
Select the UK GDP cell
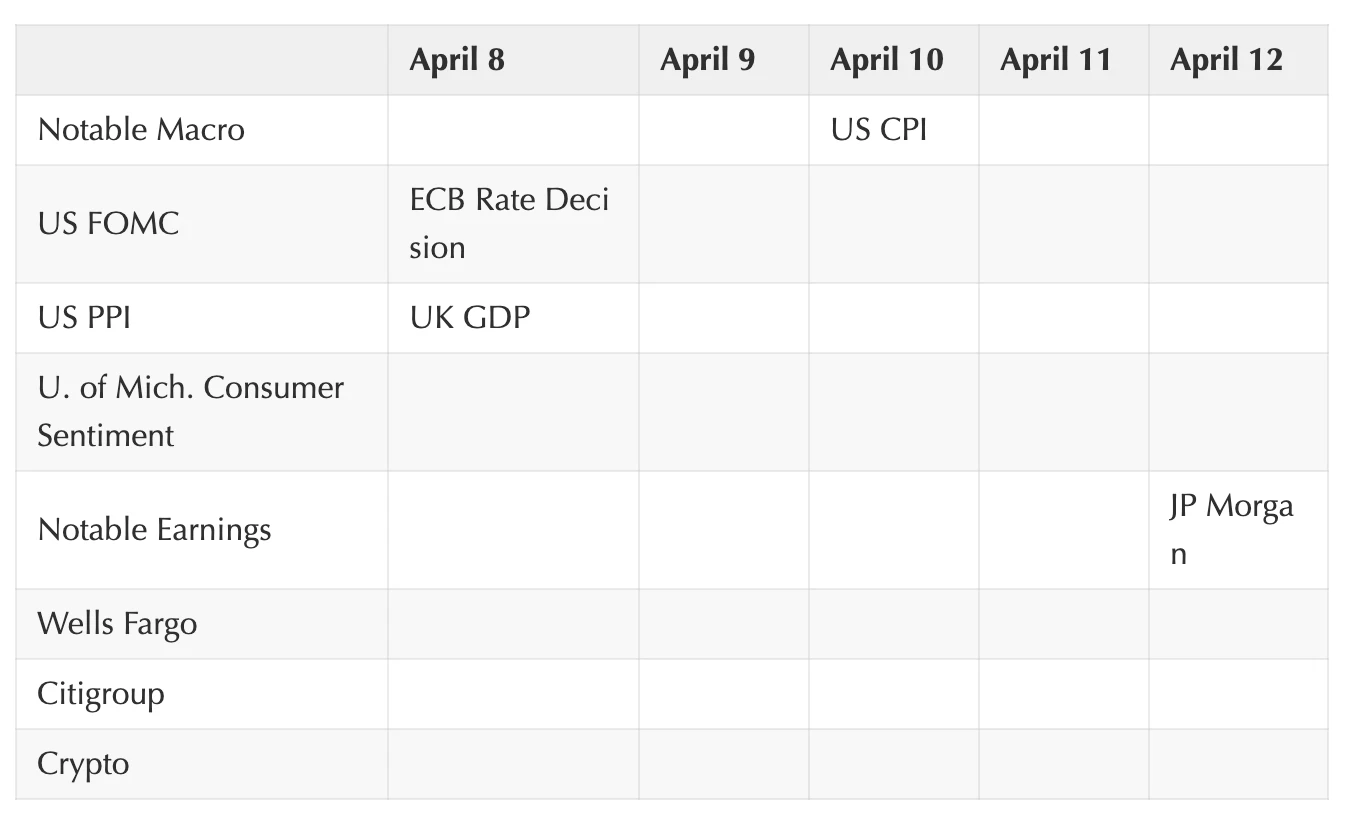tap(469, 318)
